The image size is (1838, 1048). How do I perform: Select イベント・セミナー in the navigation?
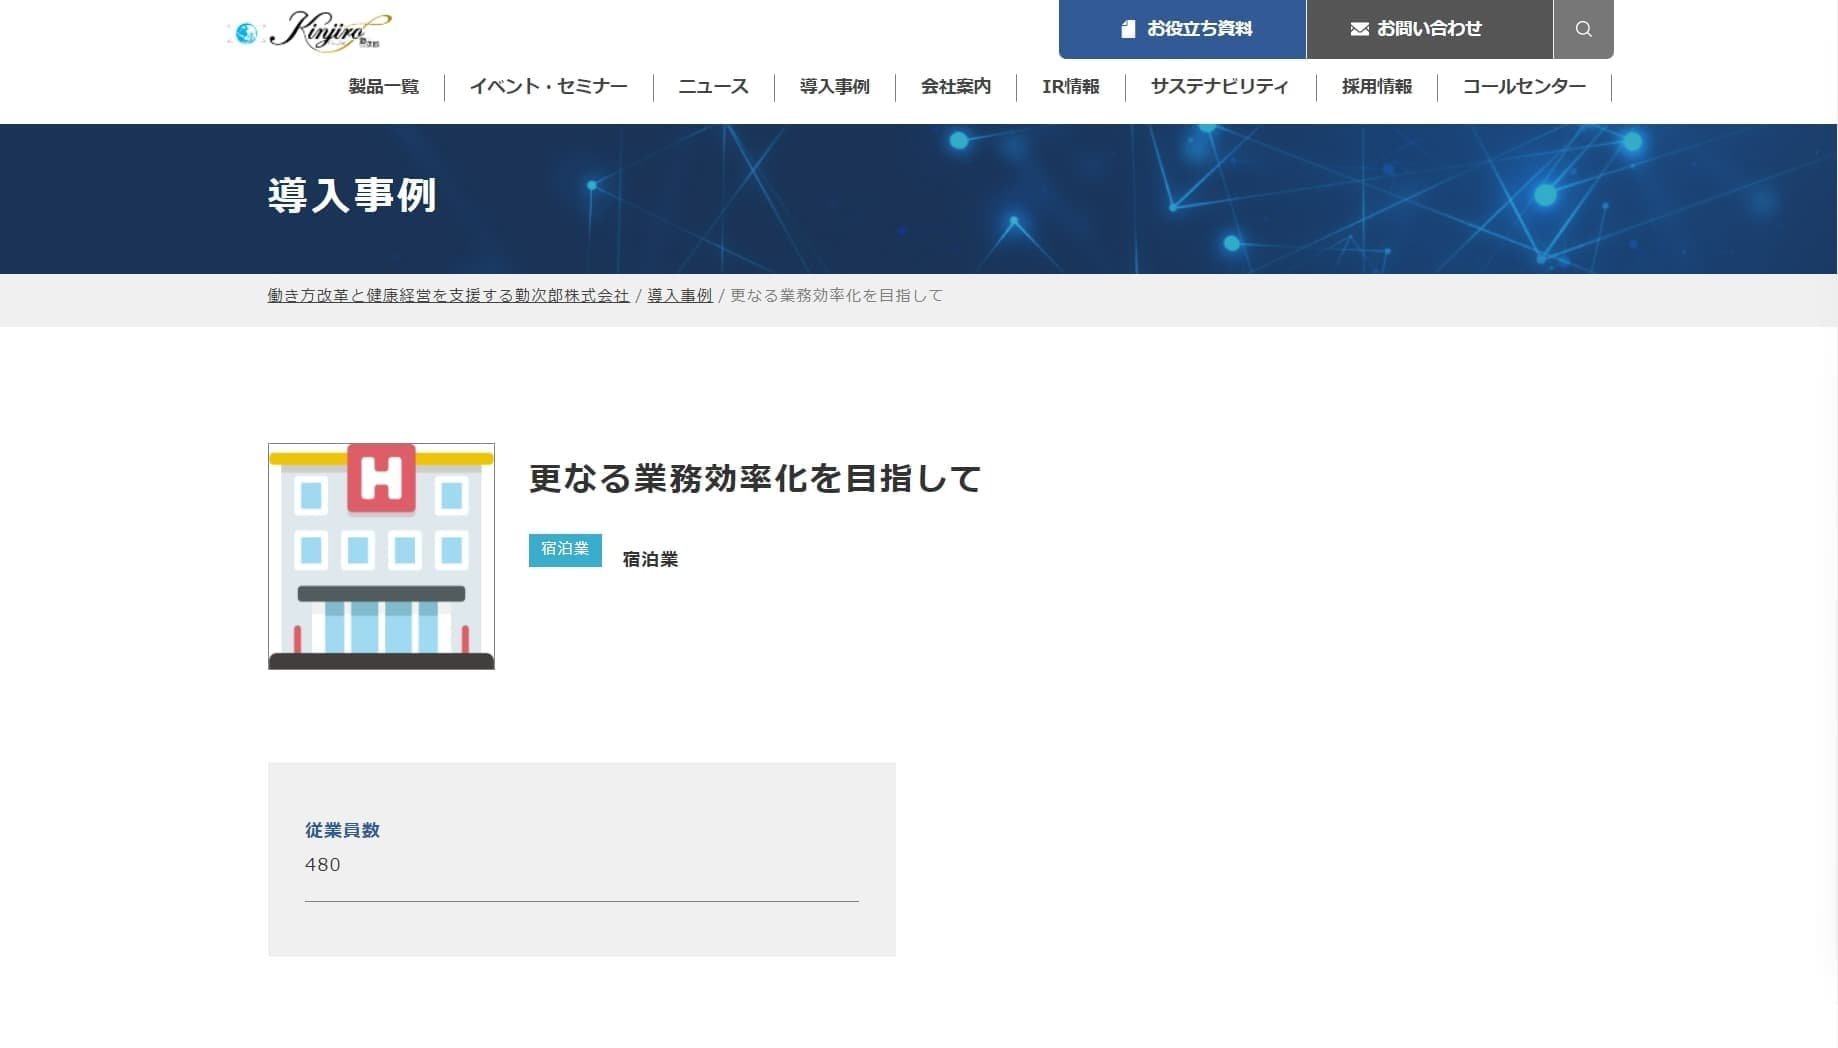[x=548, y=87]
